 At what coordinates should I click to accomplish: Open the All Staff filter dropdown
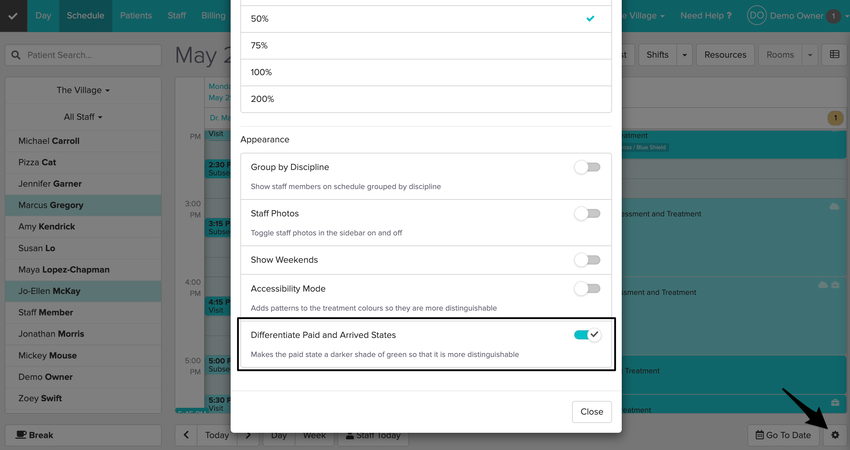point(83,117)
